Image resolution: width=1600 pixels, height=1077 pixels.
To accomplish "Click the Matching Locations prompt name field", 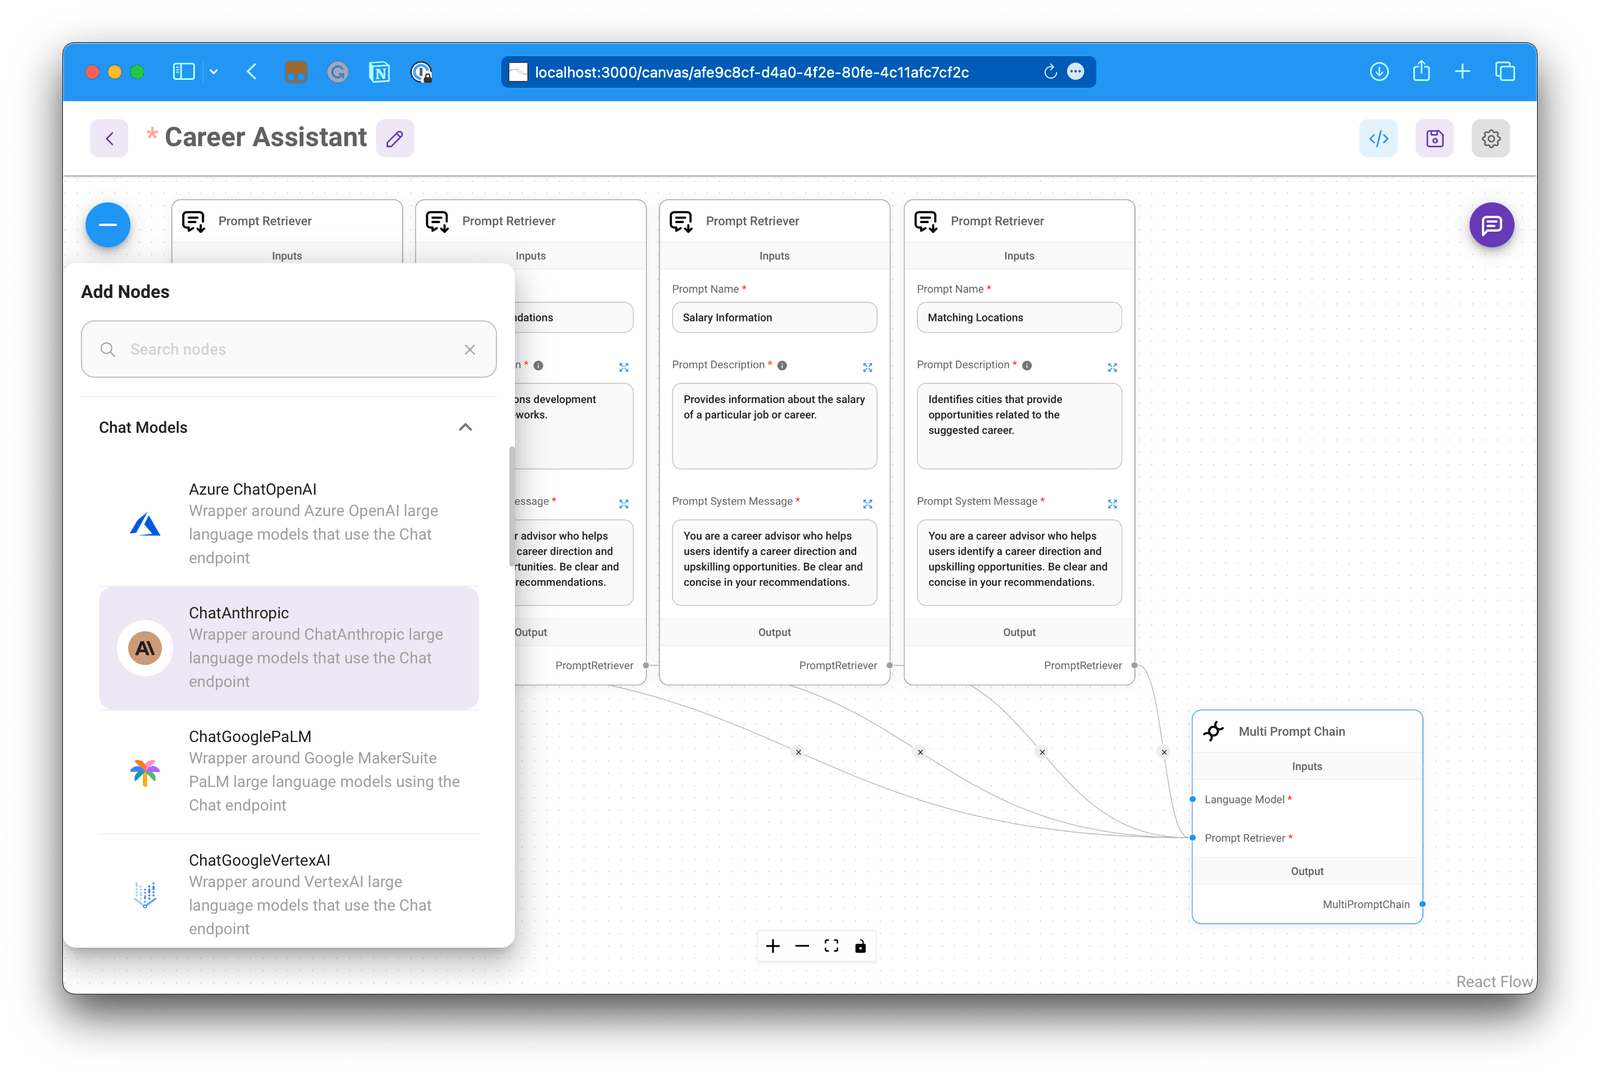I will [x=1019, y=317].
